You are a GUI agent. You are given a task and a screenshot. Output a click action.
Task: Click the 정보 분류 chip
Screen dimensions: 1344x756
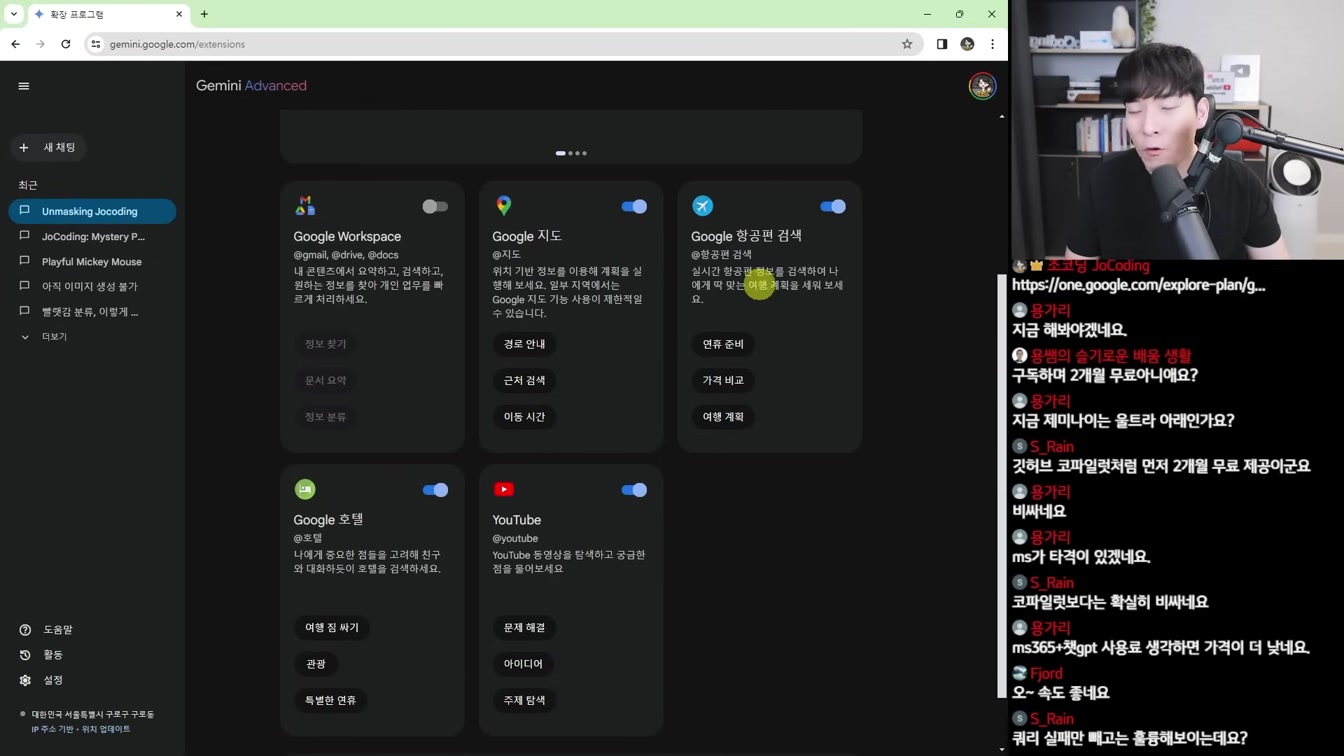point(326,417)
